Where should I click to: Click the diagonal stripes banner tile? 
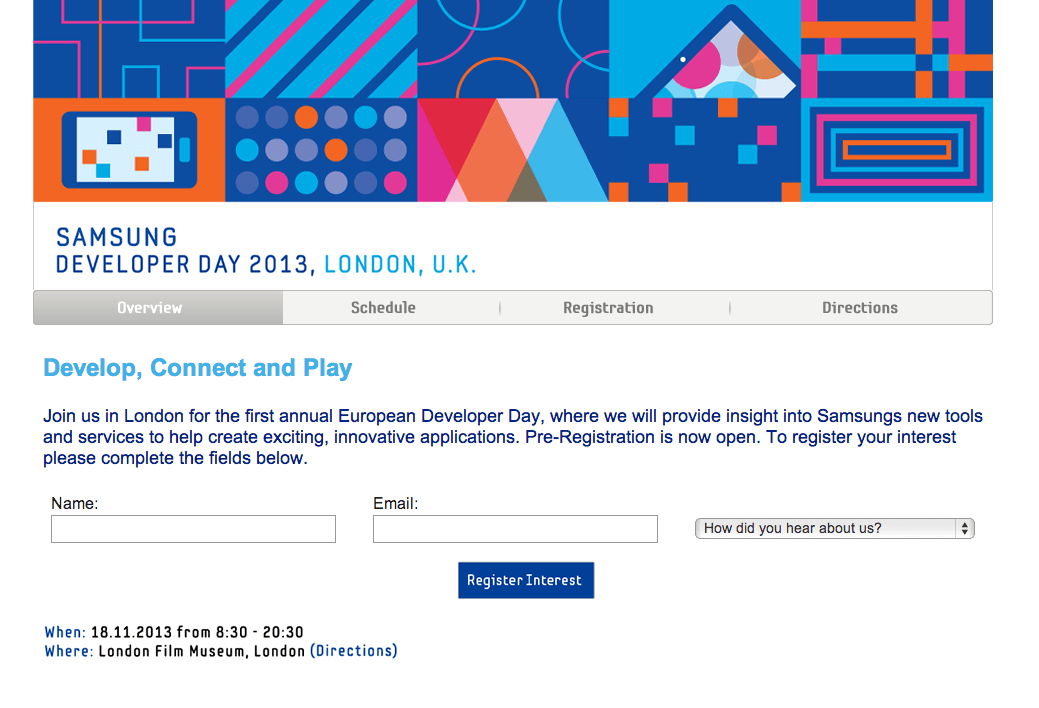[321, 49]
